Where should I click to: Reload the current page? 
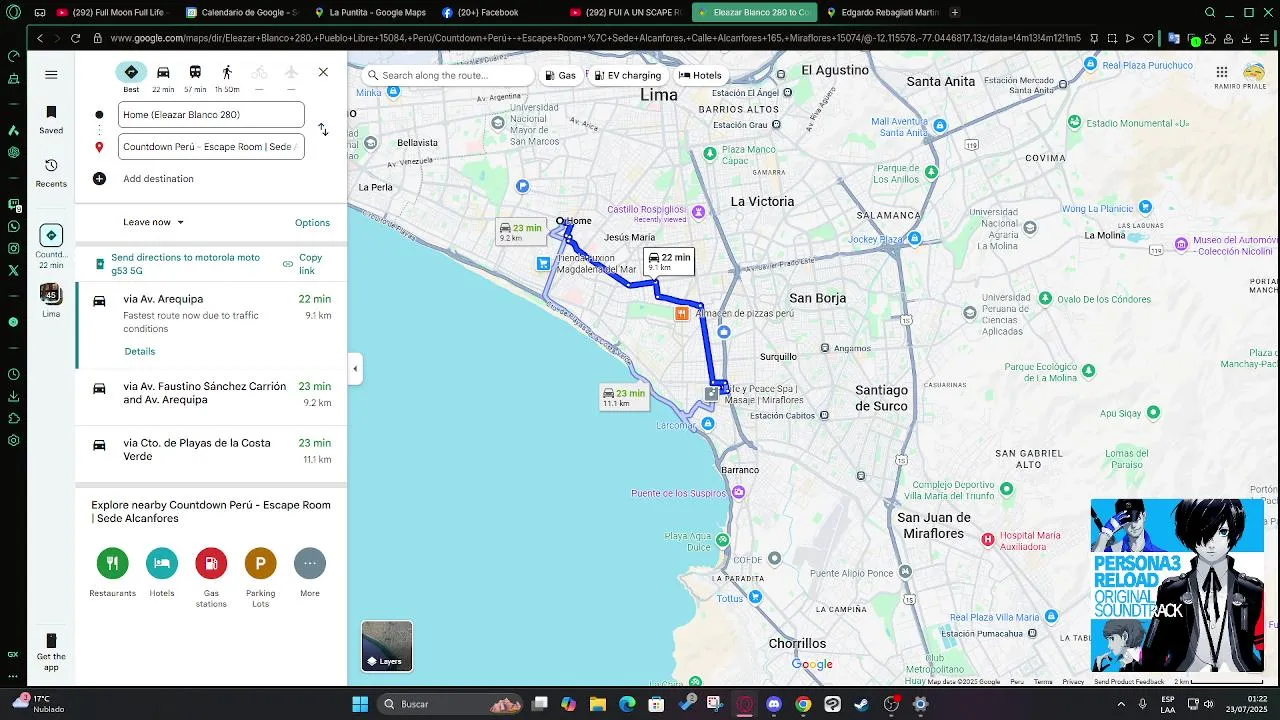pyautogui.click(x=75, y=38)
